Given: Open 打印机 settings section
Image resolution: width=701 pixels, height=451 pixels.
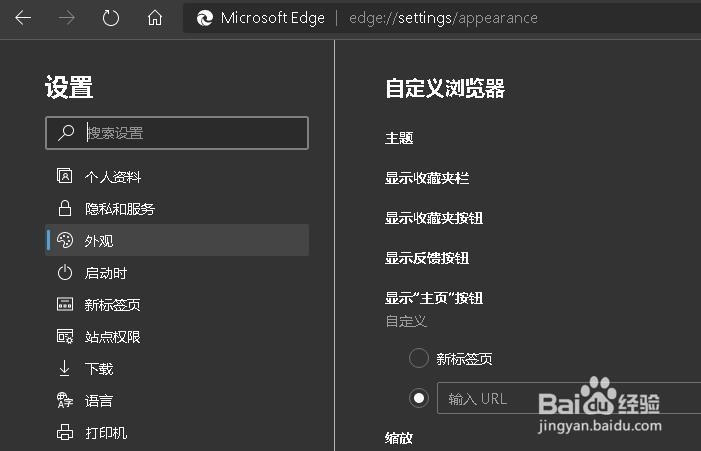Looking at the screenshot, I should (x=177, y=433).
